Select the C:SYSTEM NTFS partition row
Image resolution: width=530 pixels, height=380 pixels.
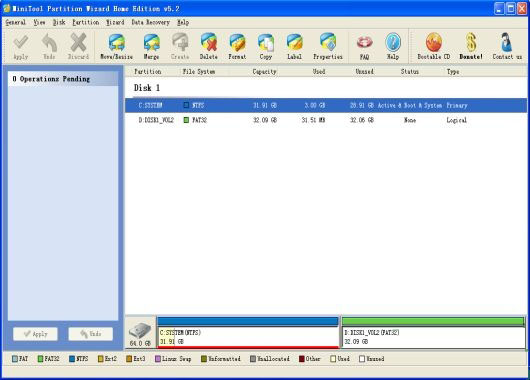pos(326,105)
